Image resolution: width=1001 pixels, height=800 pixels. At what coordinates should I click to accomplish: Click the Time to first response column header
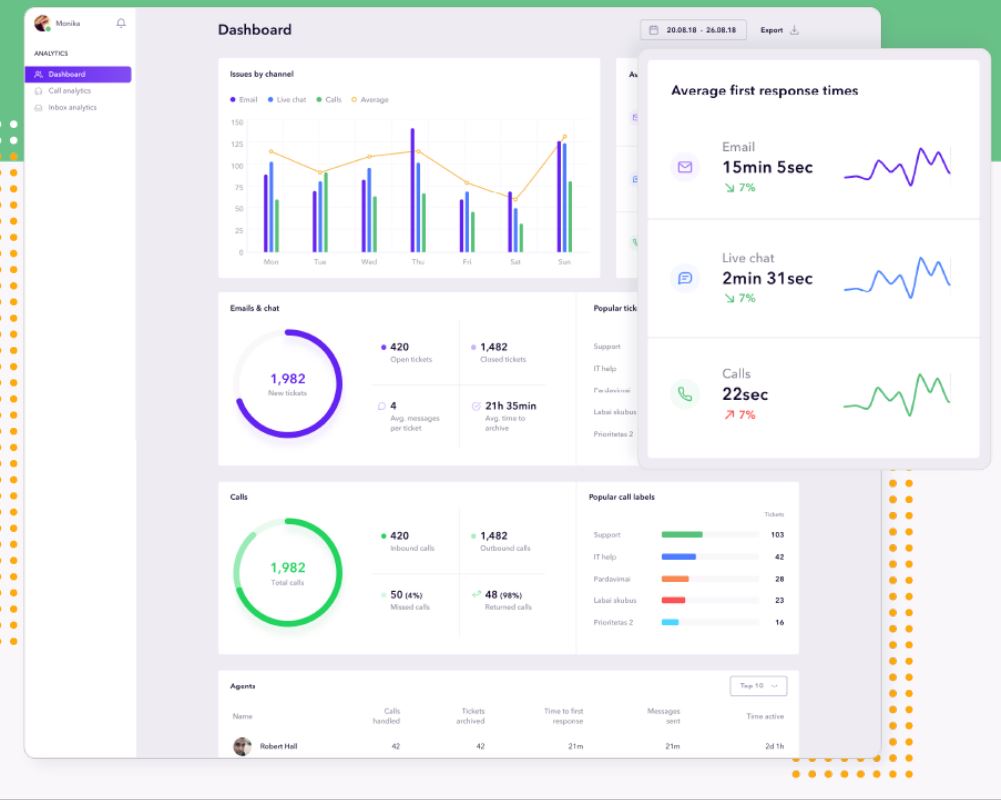click(564, 716)
